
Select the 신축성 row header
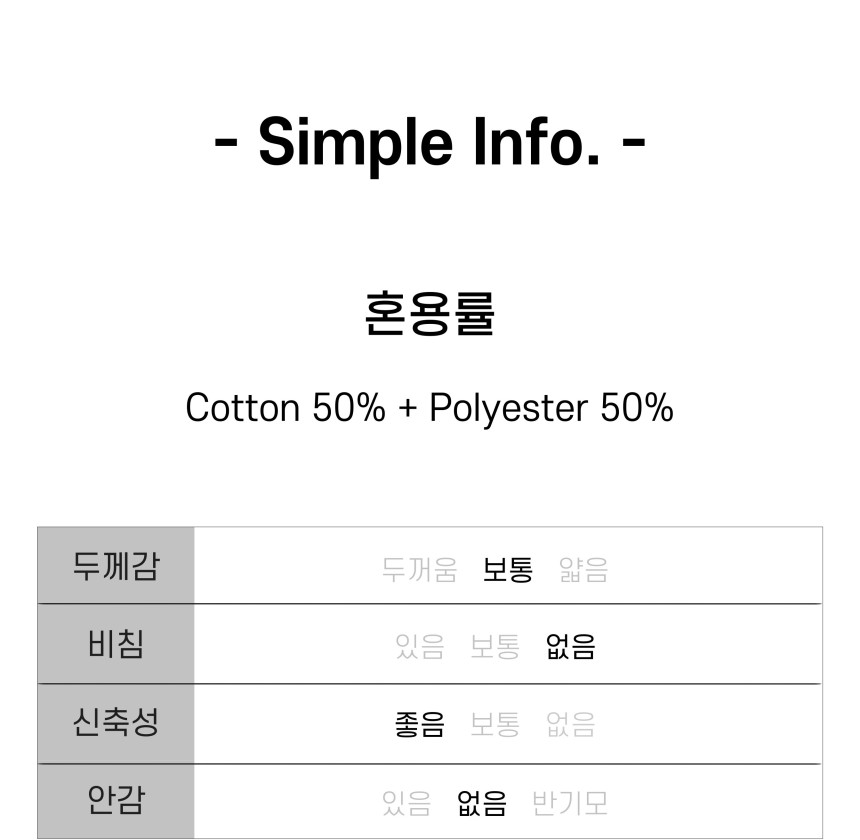[x=116, y=722]
